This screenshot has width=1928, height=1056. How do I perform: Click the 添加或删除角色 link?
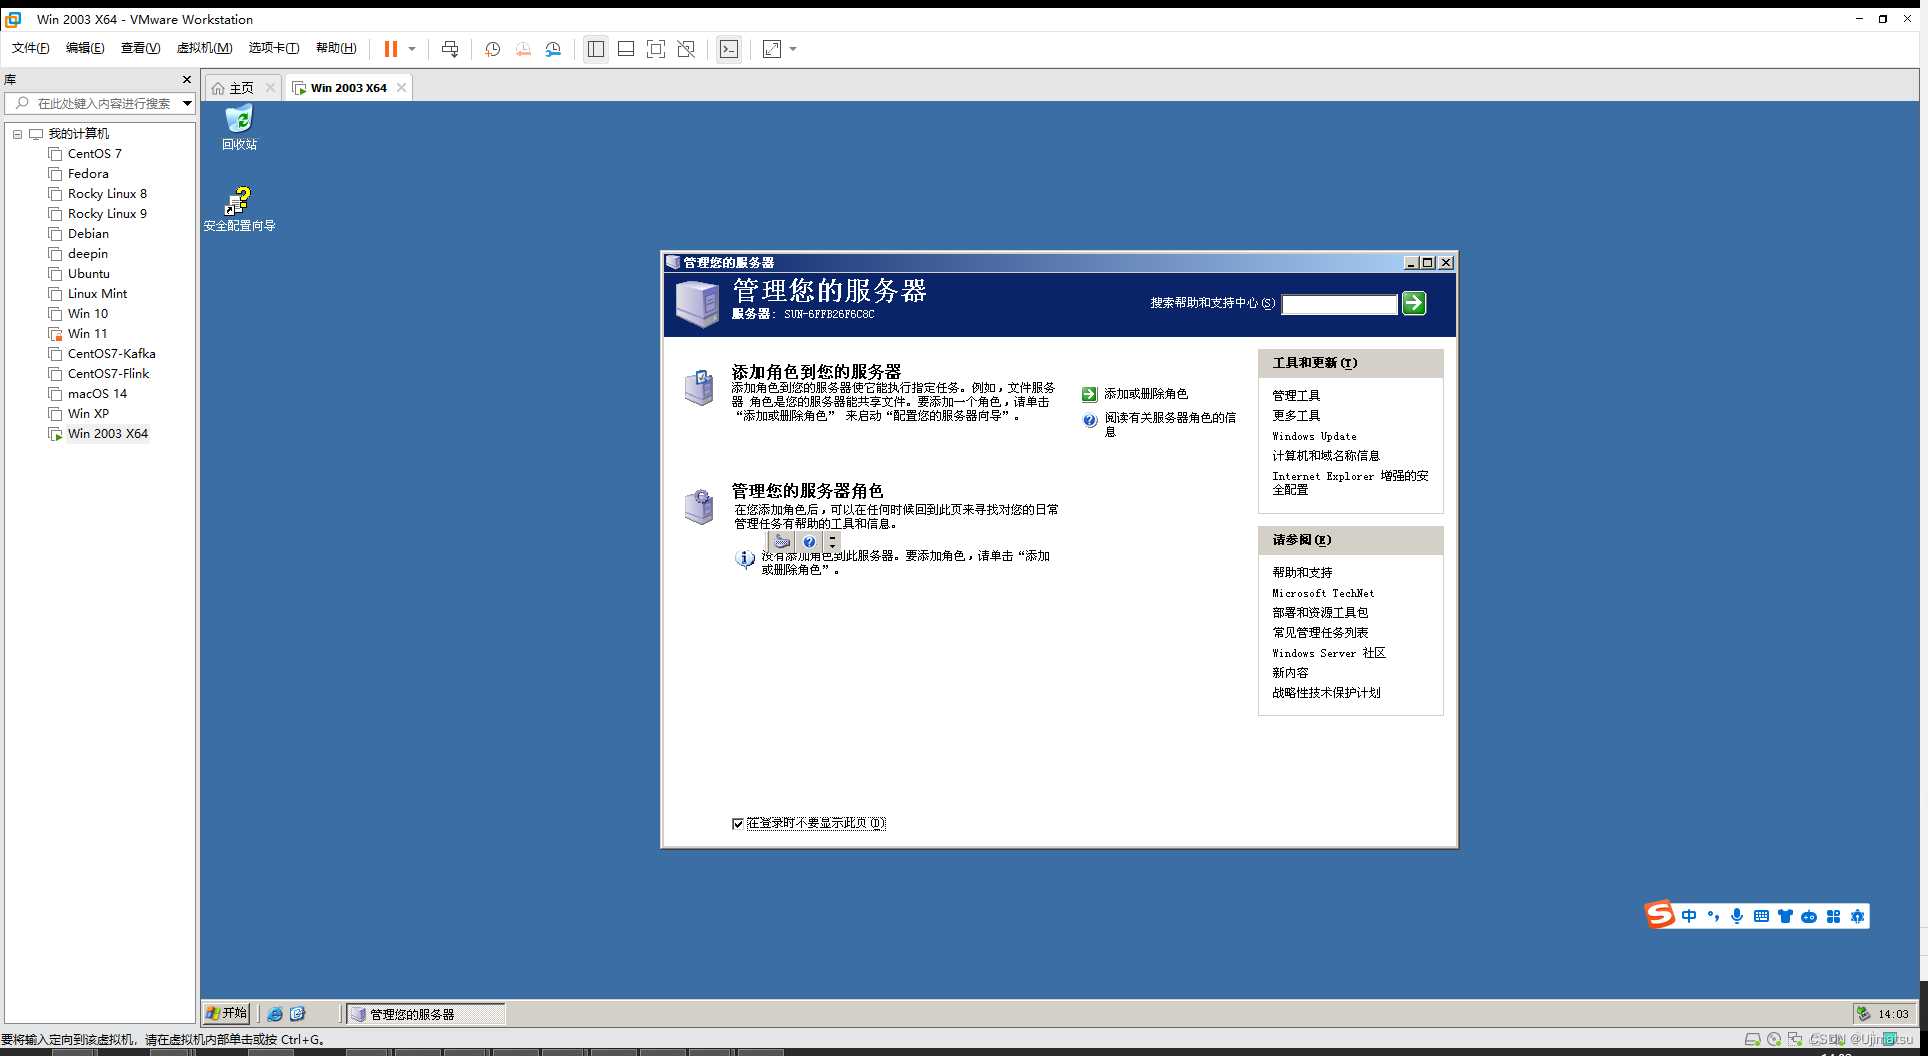(x=1146, y=394)
